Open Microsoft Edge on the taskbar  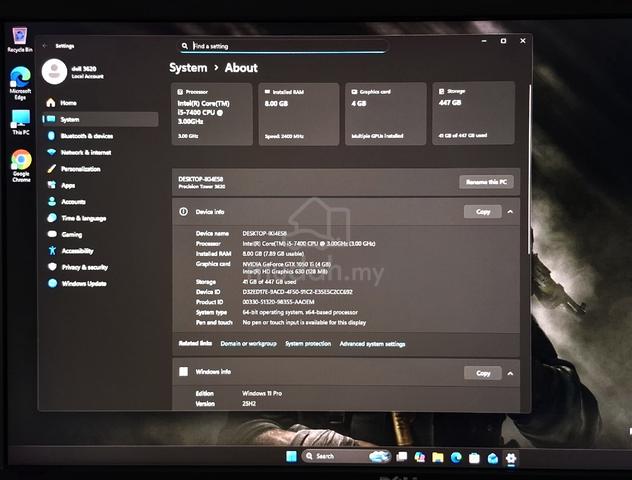click(456, 457)
